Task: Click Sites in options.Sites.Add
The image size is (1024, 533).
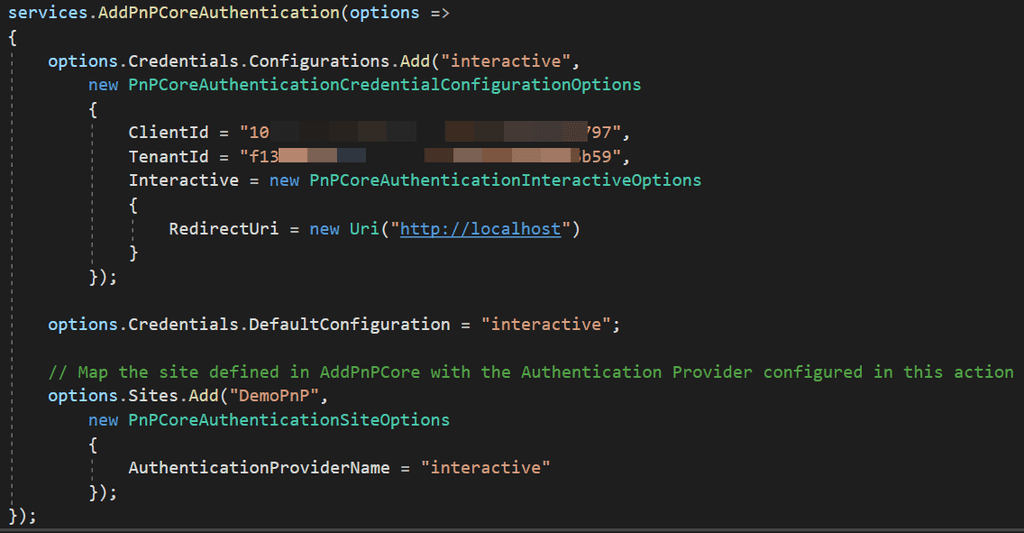Action: coord(153,396)
